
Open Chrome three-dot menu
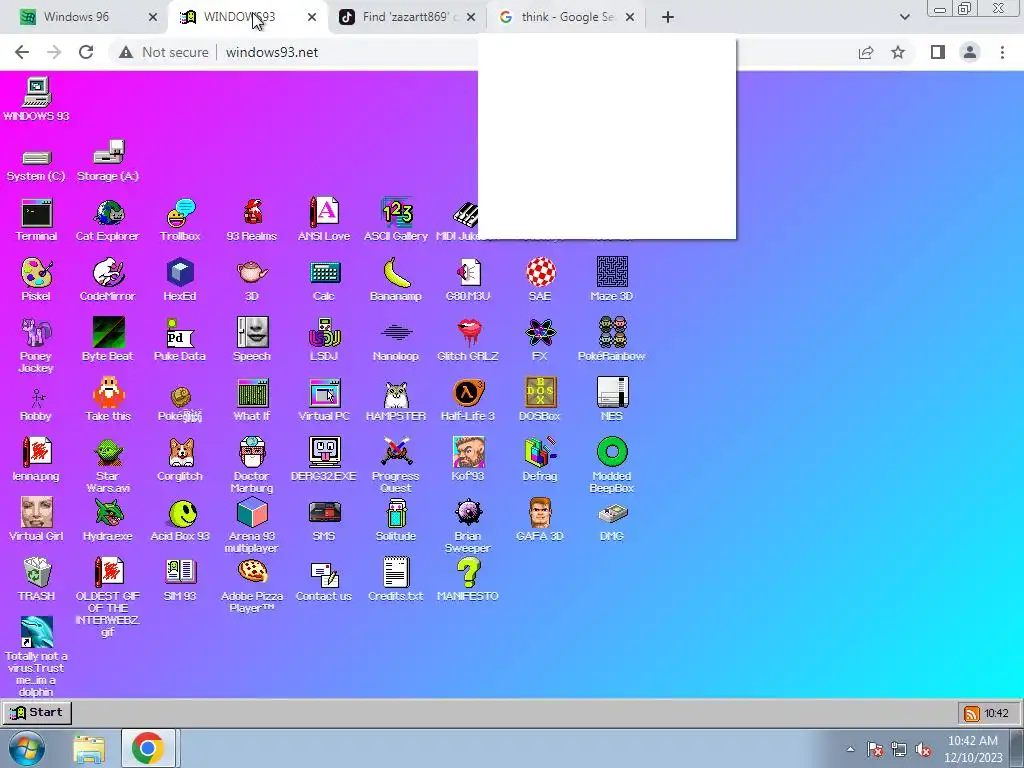click(x=1002, y=52)
